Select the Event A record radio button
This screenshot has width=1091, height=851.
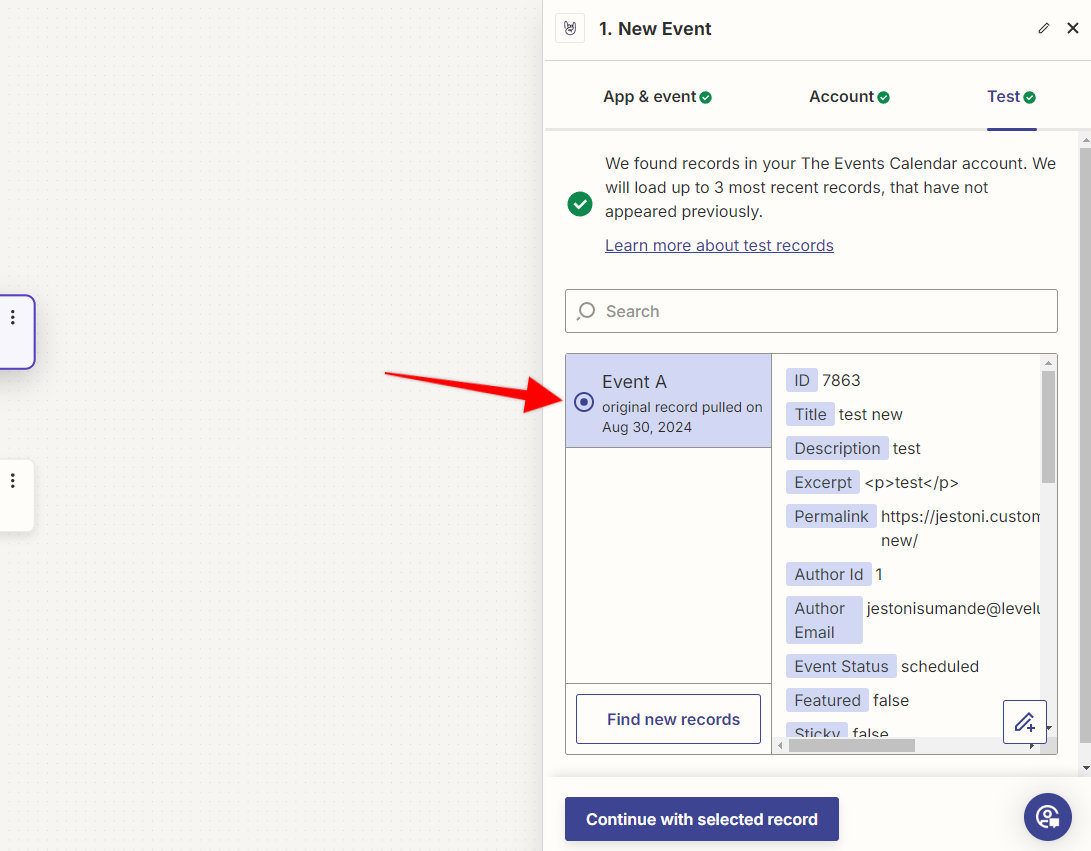click(x=583, y=402)
